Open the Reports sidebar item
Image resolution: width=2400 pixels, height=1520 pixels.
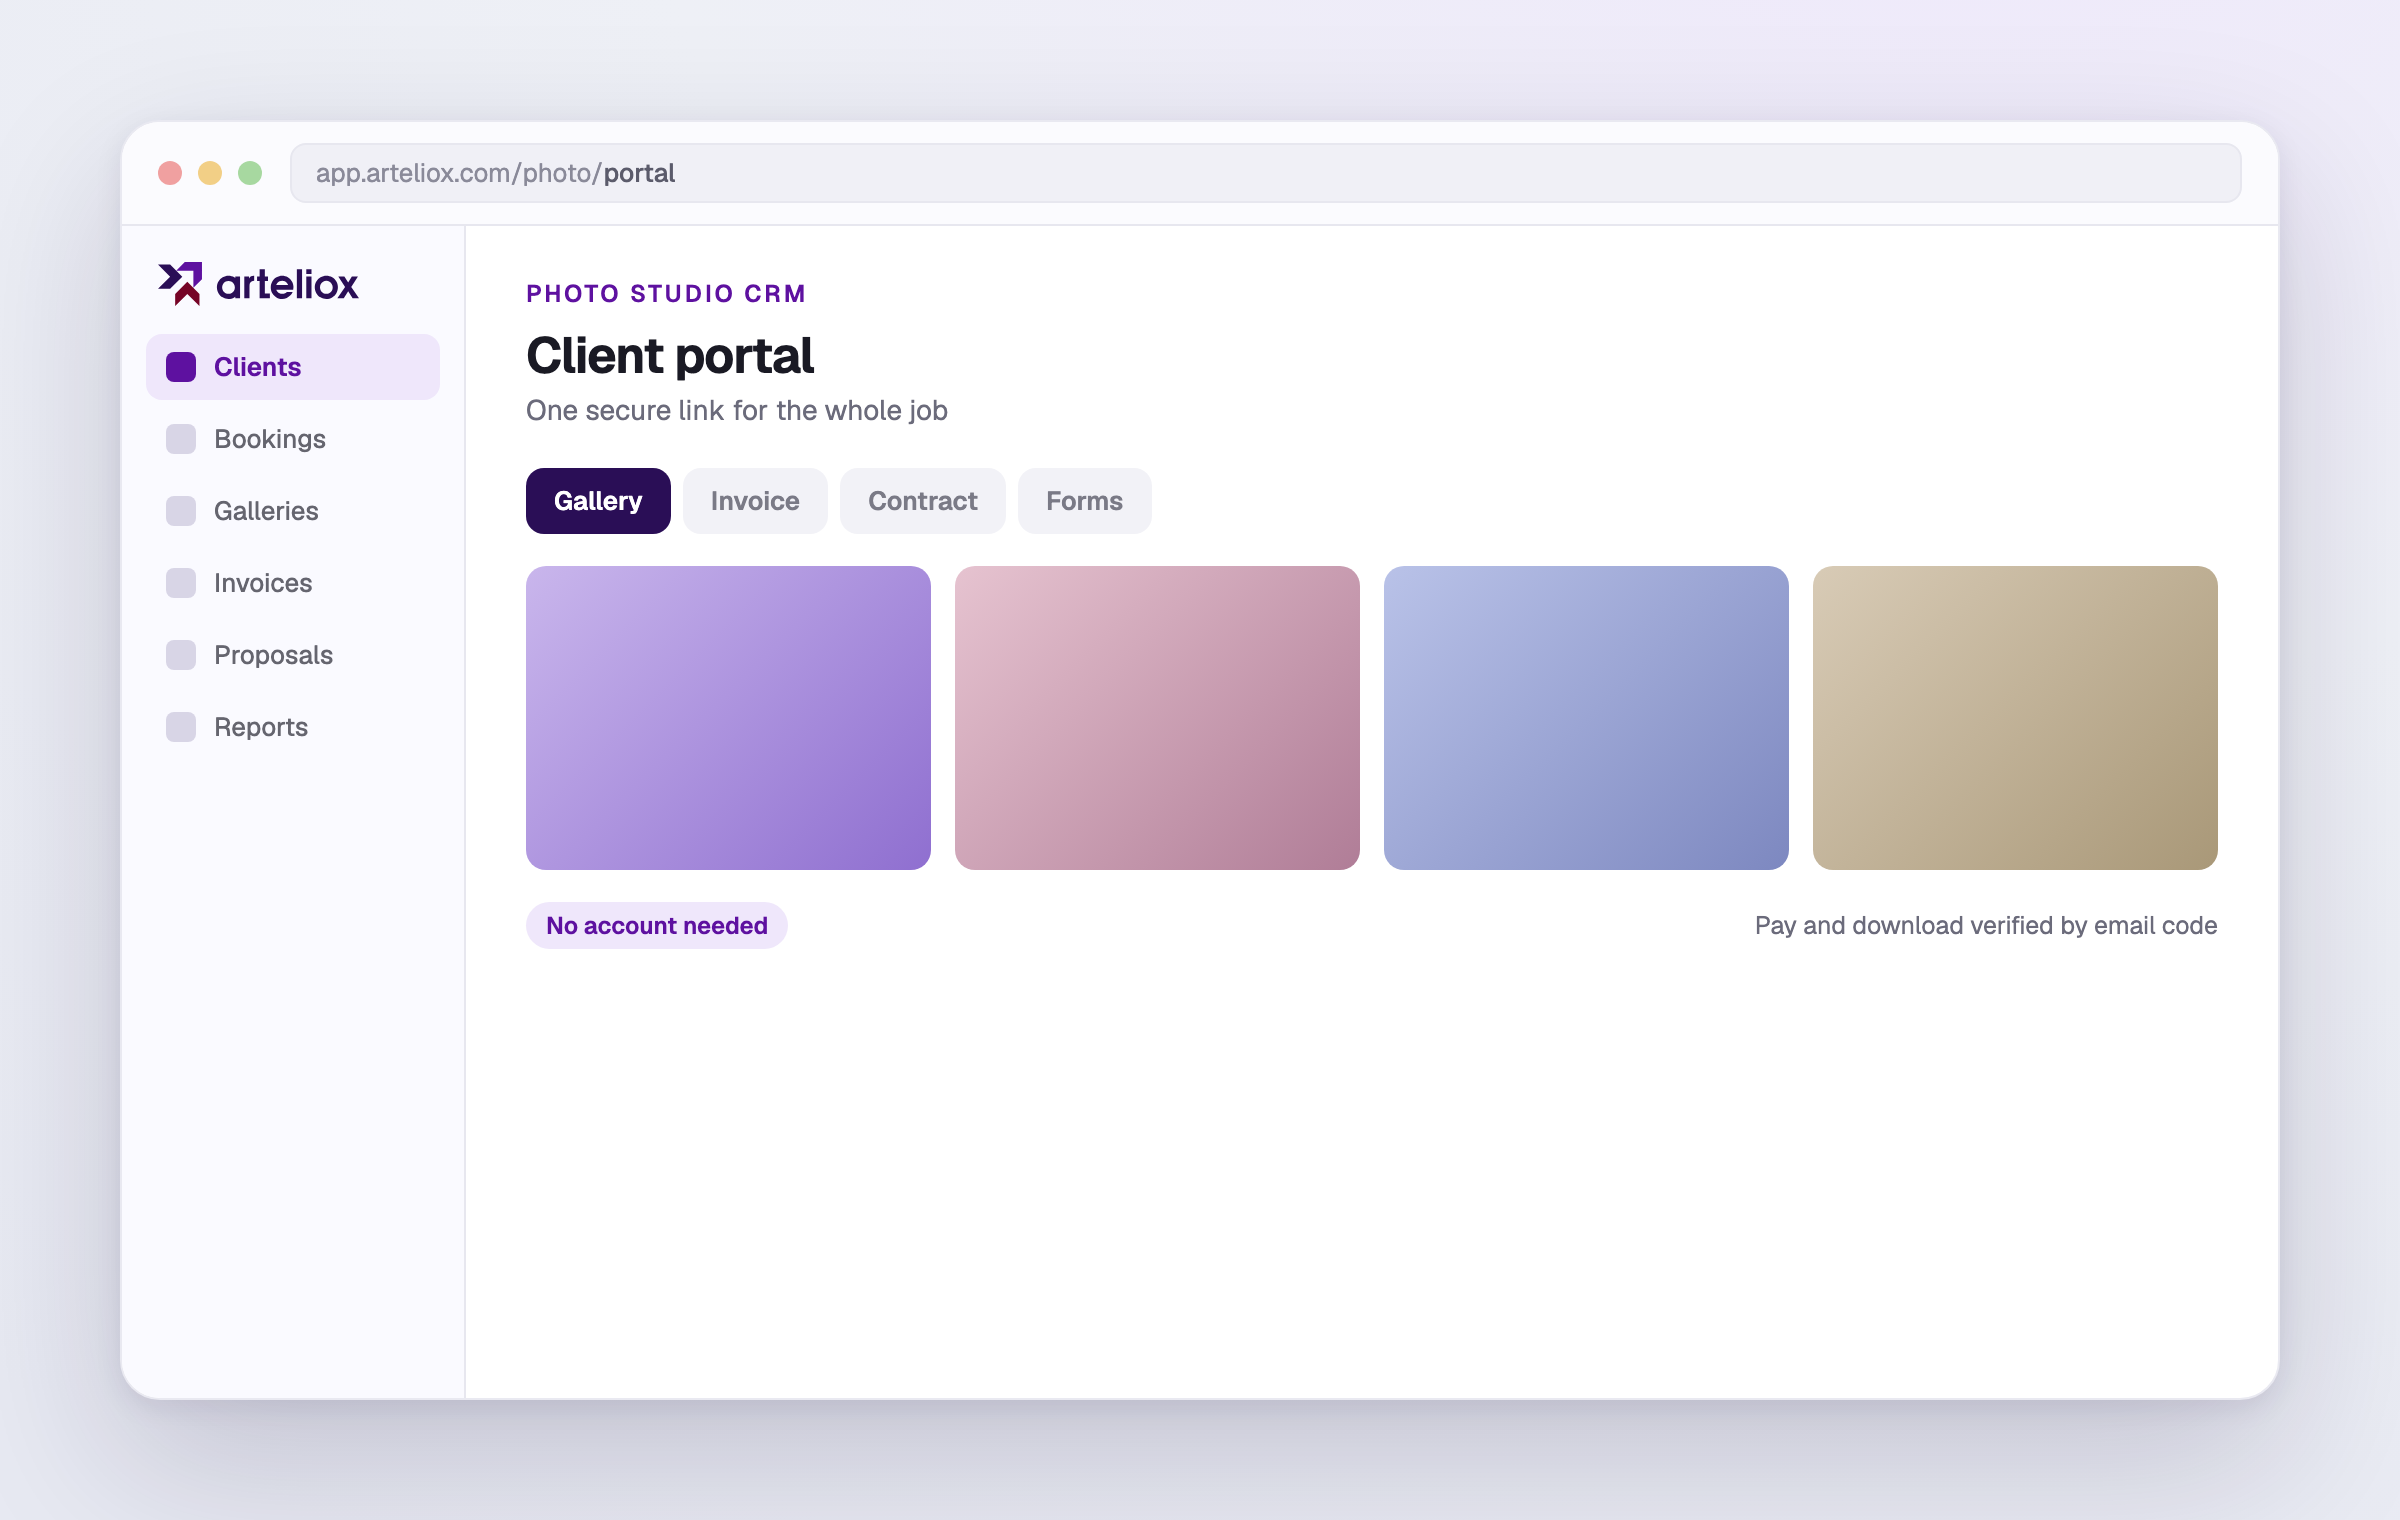(x=293, y=727)
